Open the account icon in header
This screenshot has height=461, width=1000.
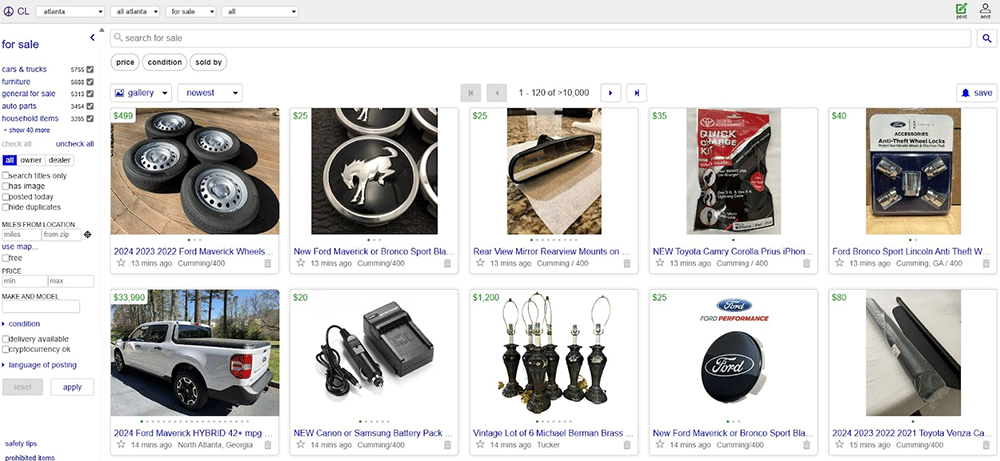tap(985, 10)
